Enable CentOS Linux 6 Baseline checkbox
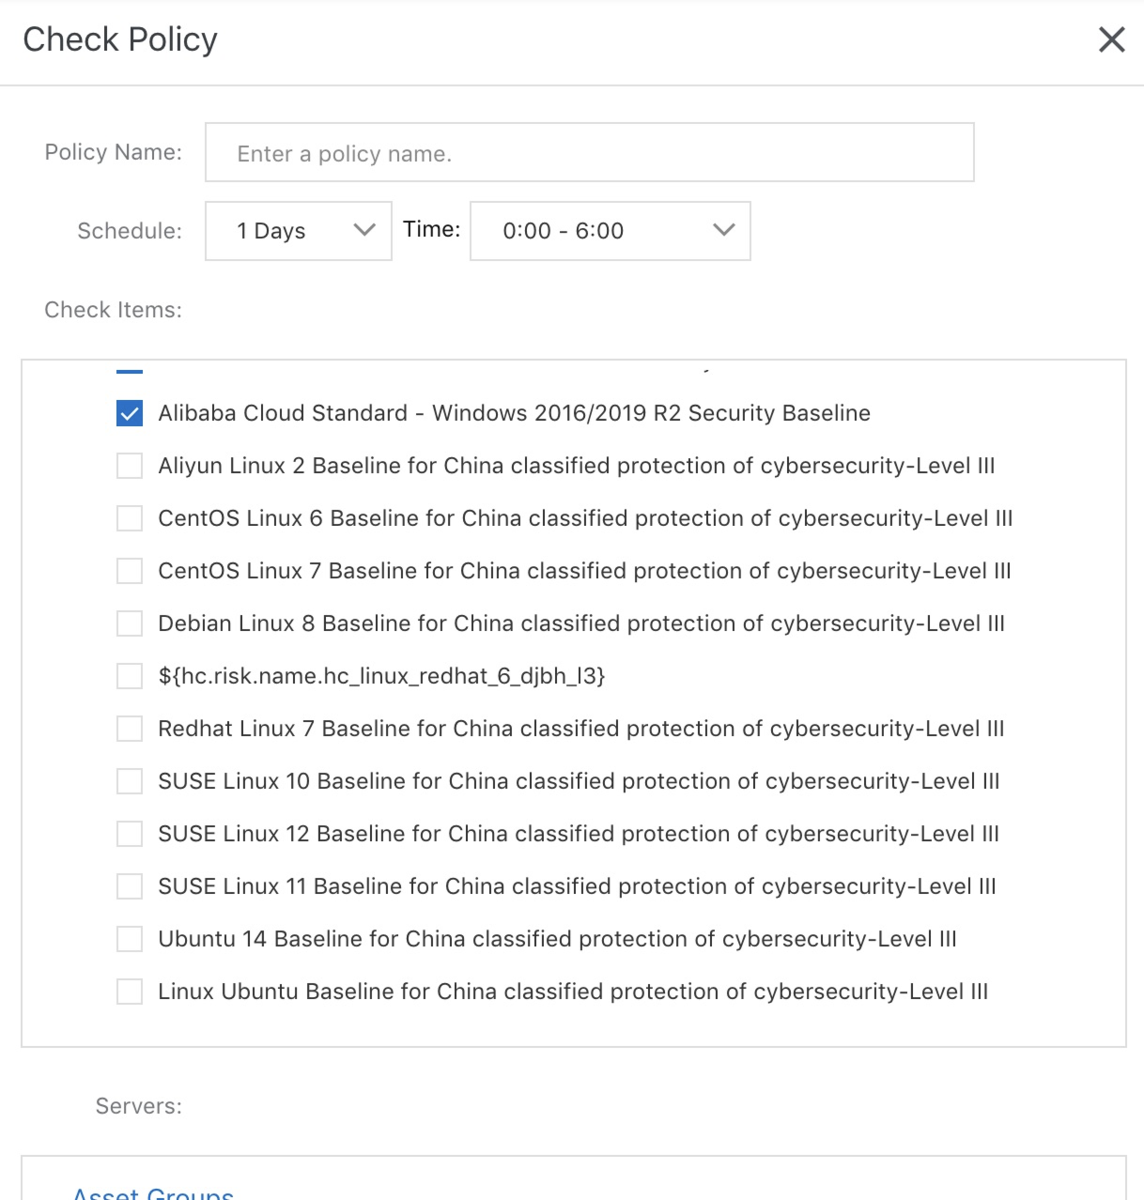Image resolution: width=1144 pixels, height=1200 pixels. 130,518
